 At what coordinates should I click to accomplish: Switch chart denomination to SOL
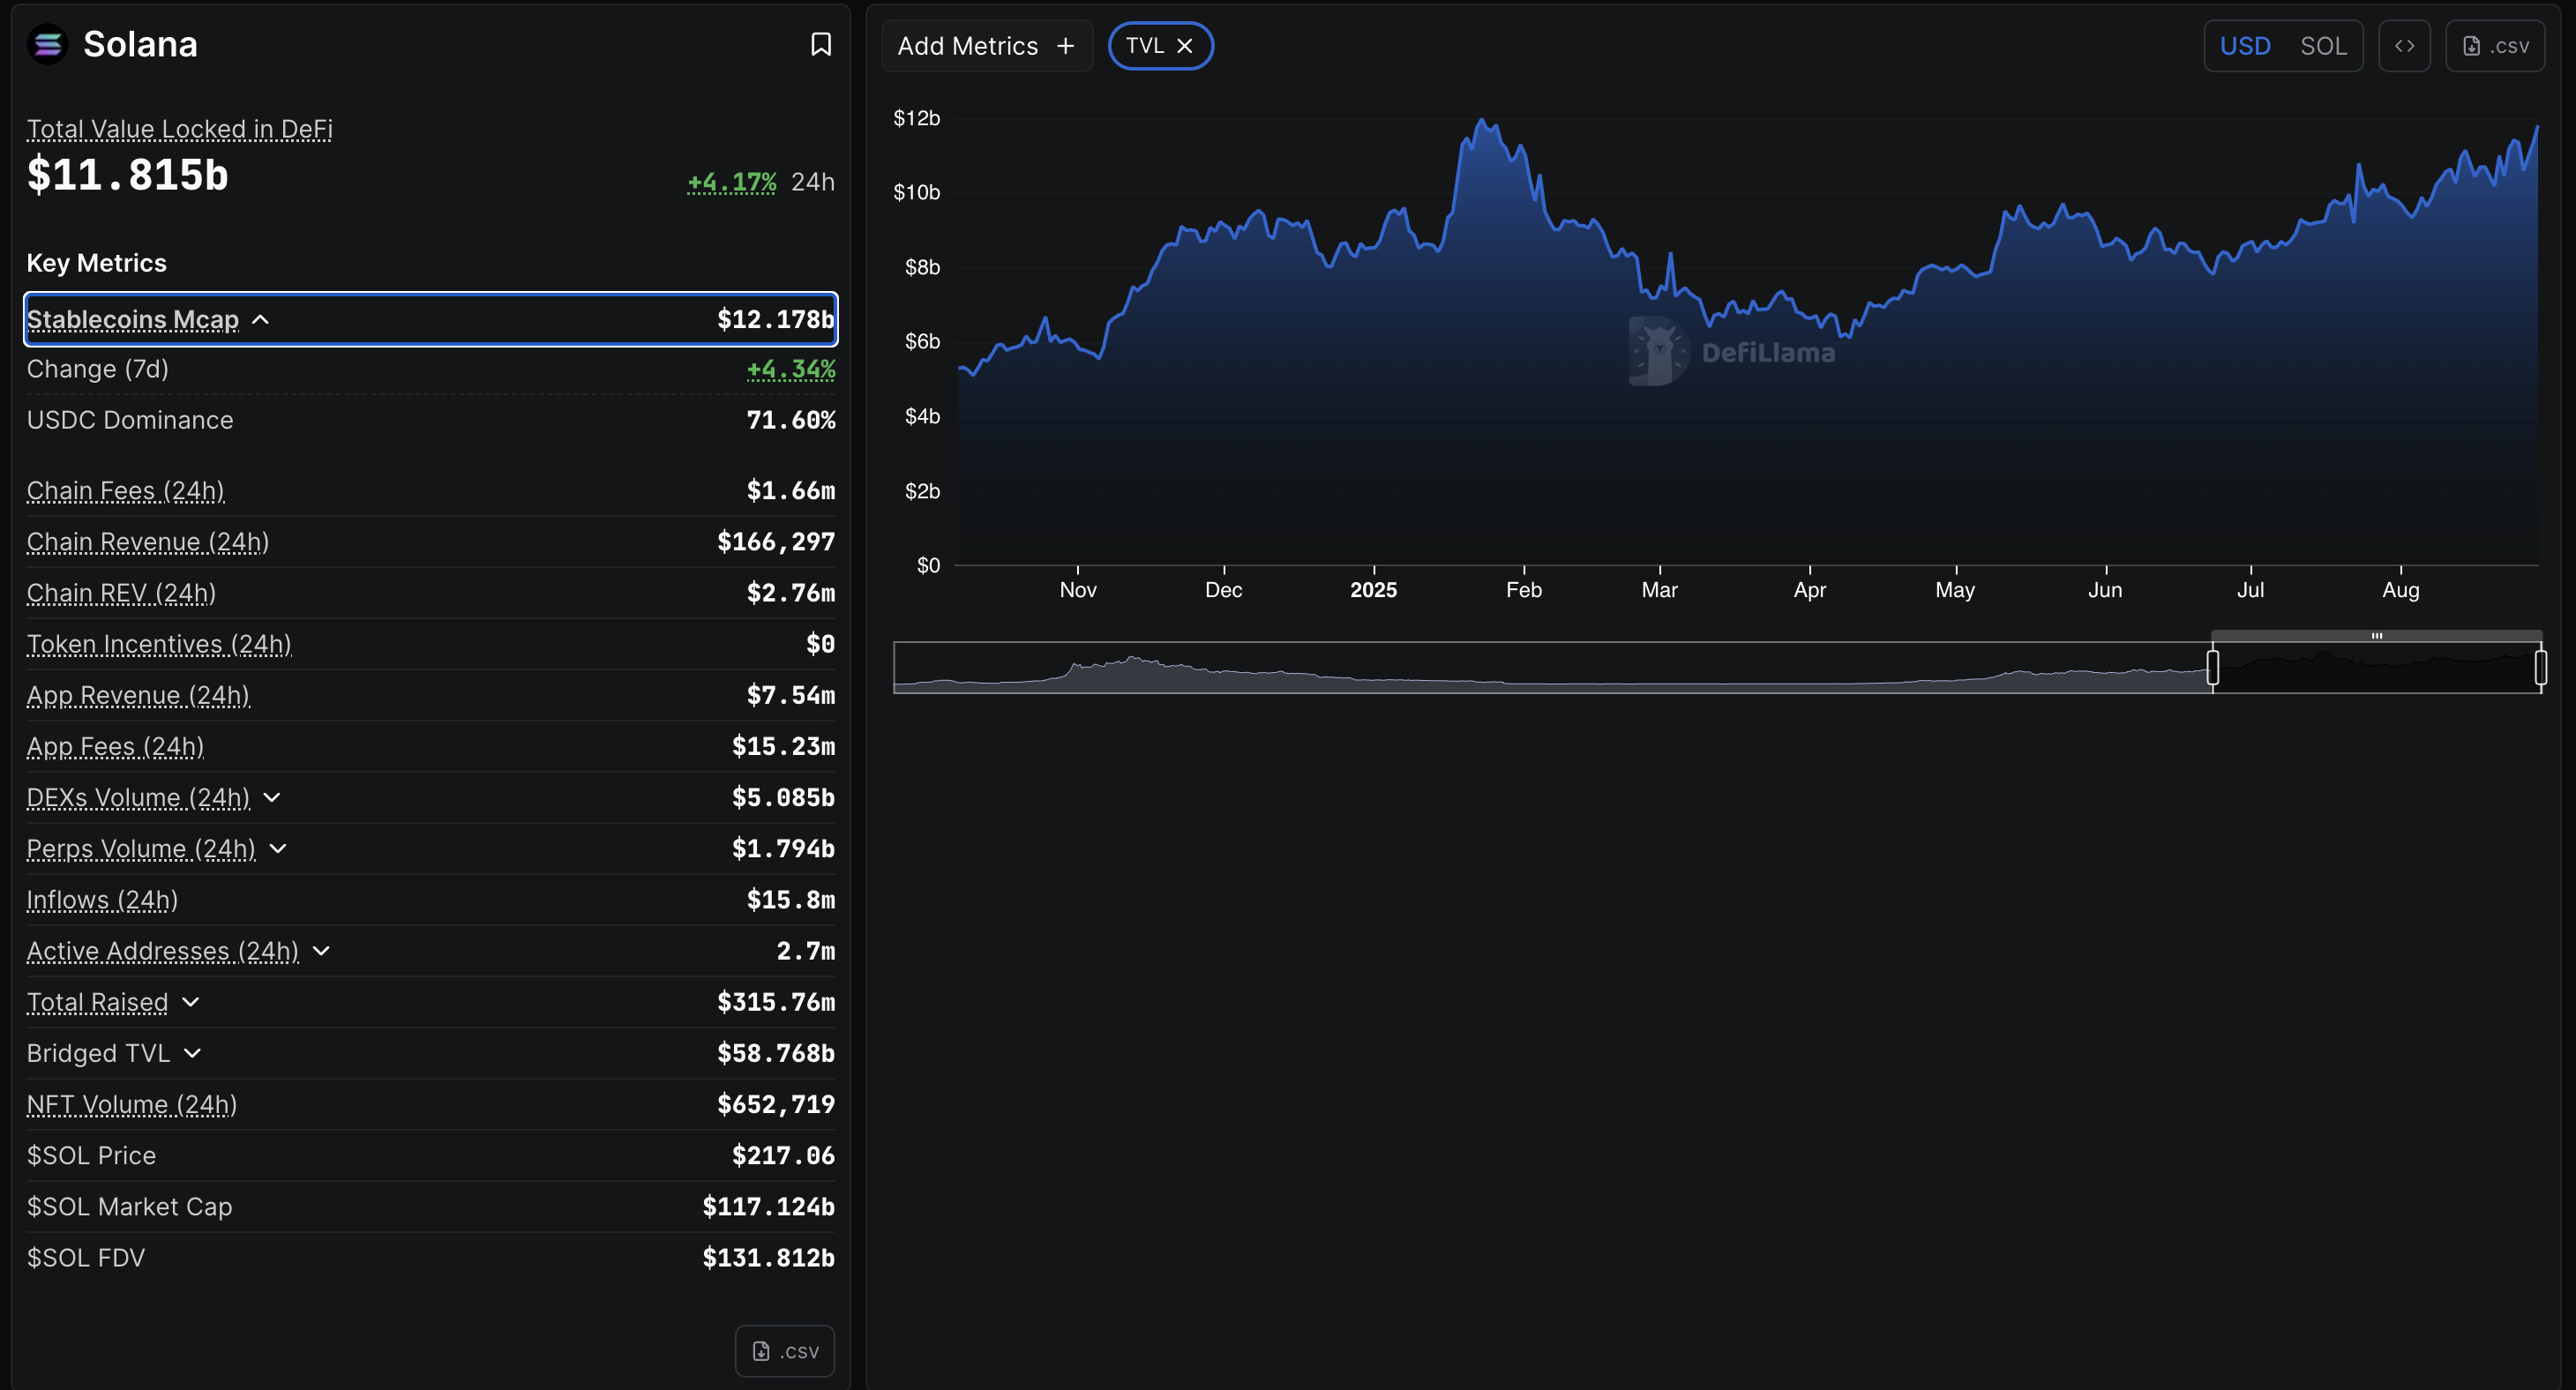click(x=2322, y=46)
